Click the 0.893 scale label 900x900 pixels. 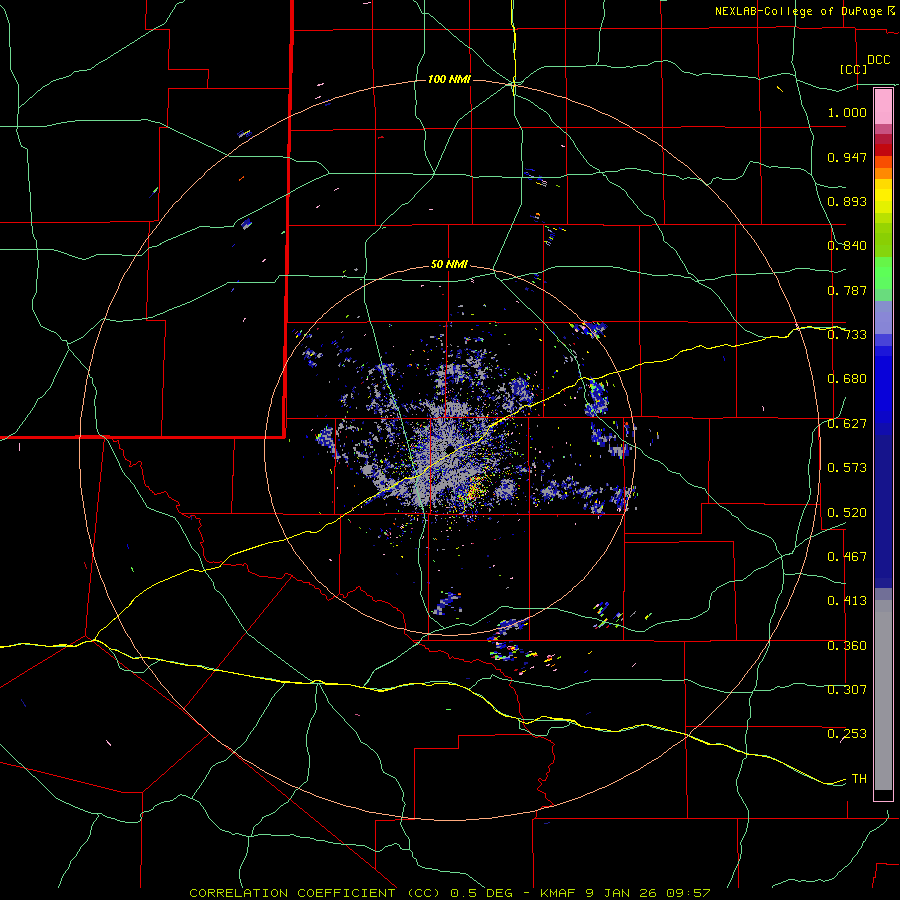[847, 201]
